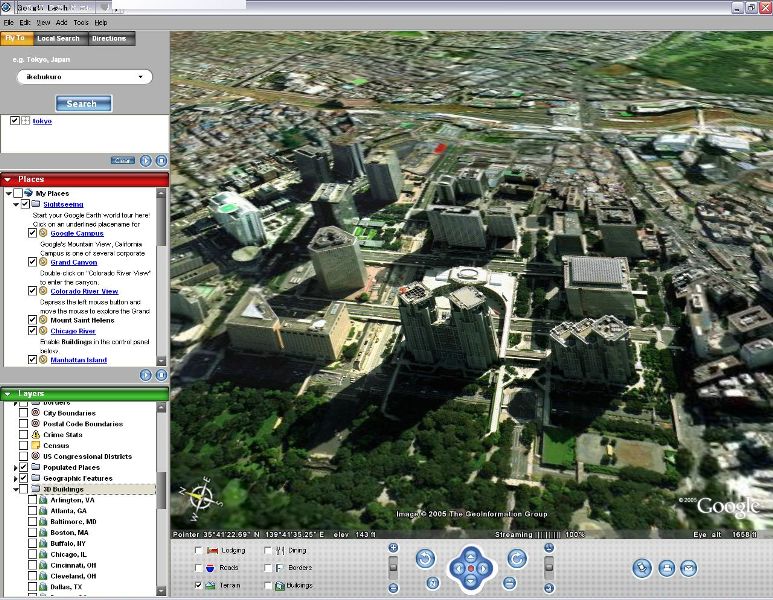
Task: Click the tilt up button above tilt slider
Action: tap(549, 548)
